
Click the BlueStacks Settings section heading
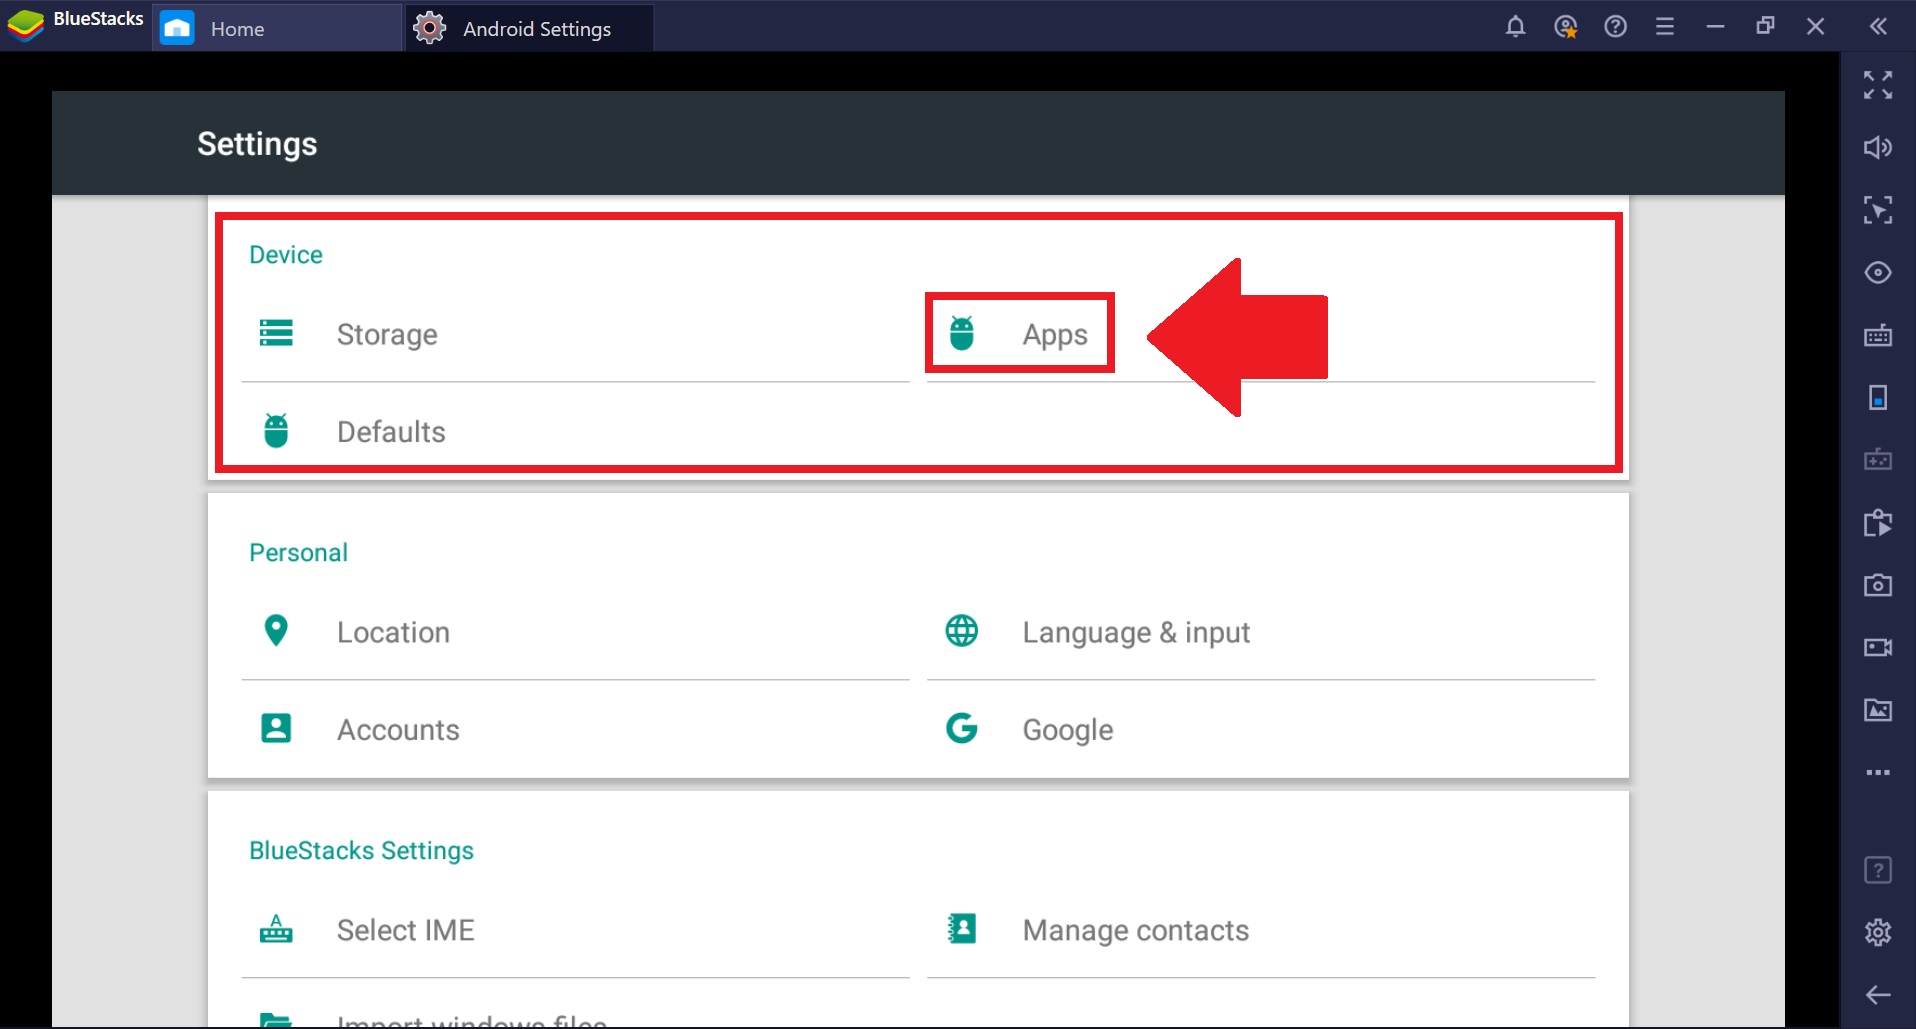[362, 851]
